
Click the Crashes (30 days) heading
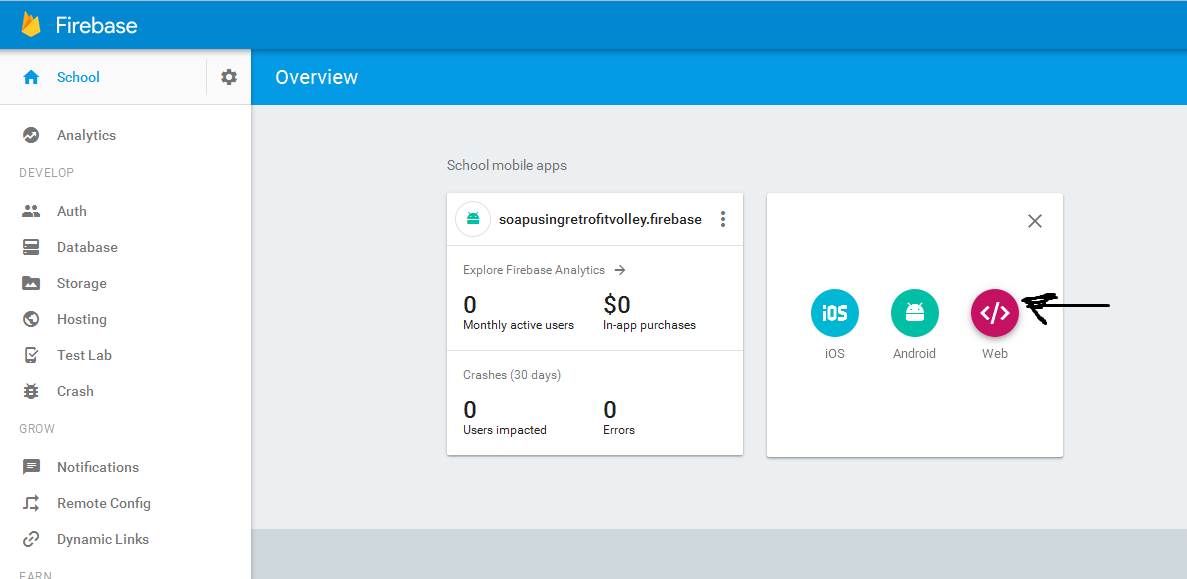click(512, 375)
